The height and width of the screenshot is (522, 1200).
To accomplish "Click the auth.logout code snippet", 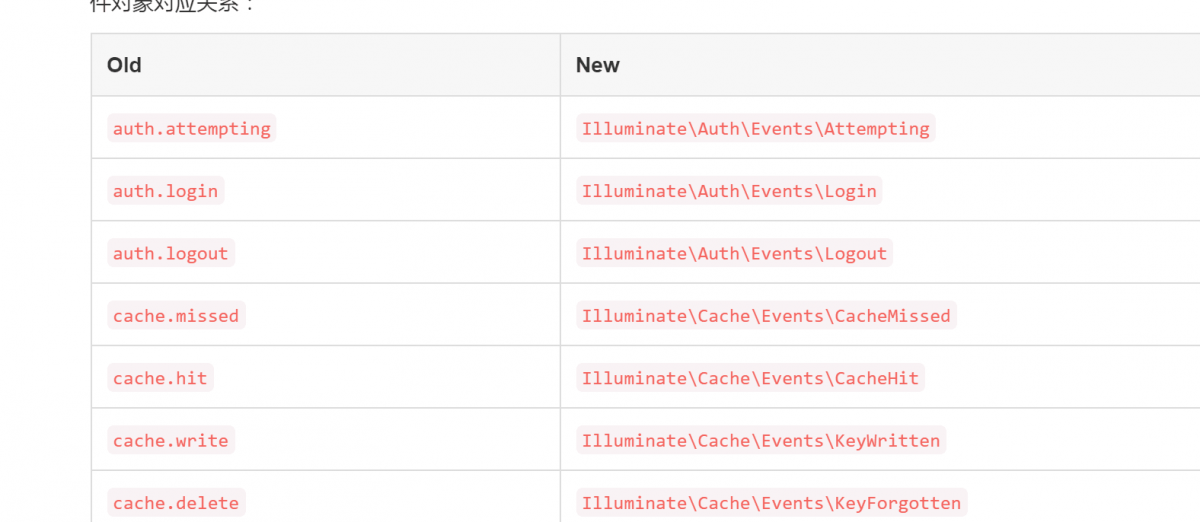I will pos(170,253).
